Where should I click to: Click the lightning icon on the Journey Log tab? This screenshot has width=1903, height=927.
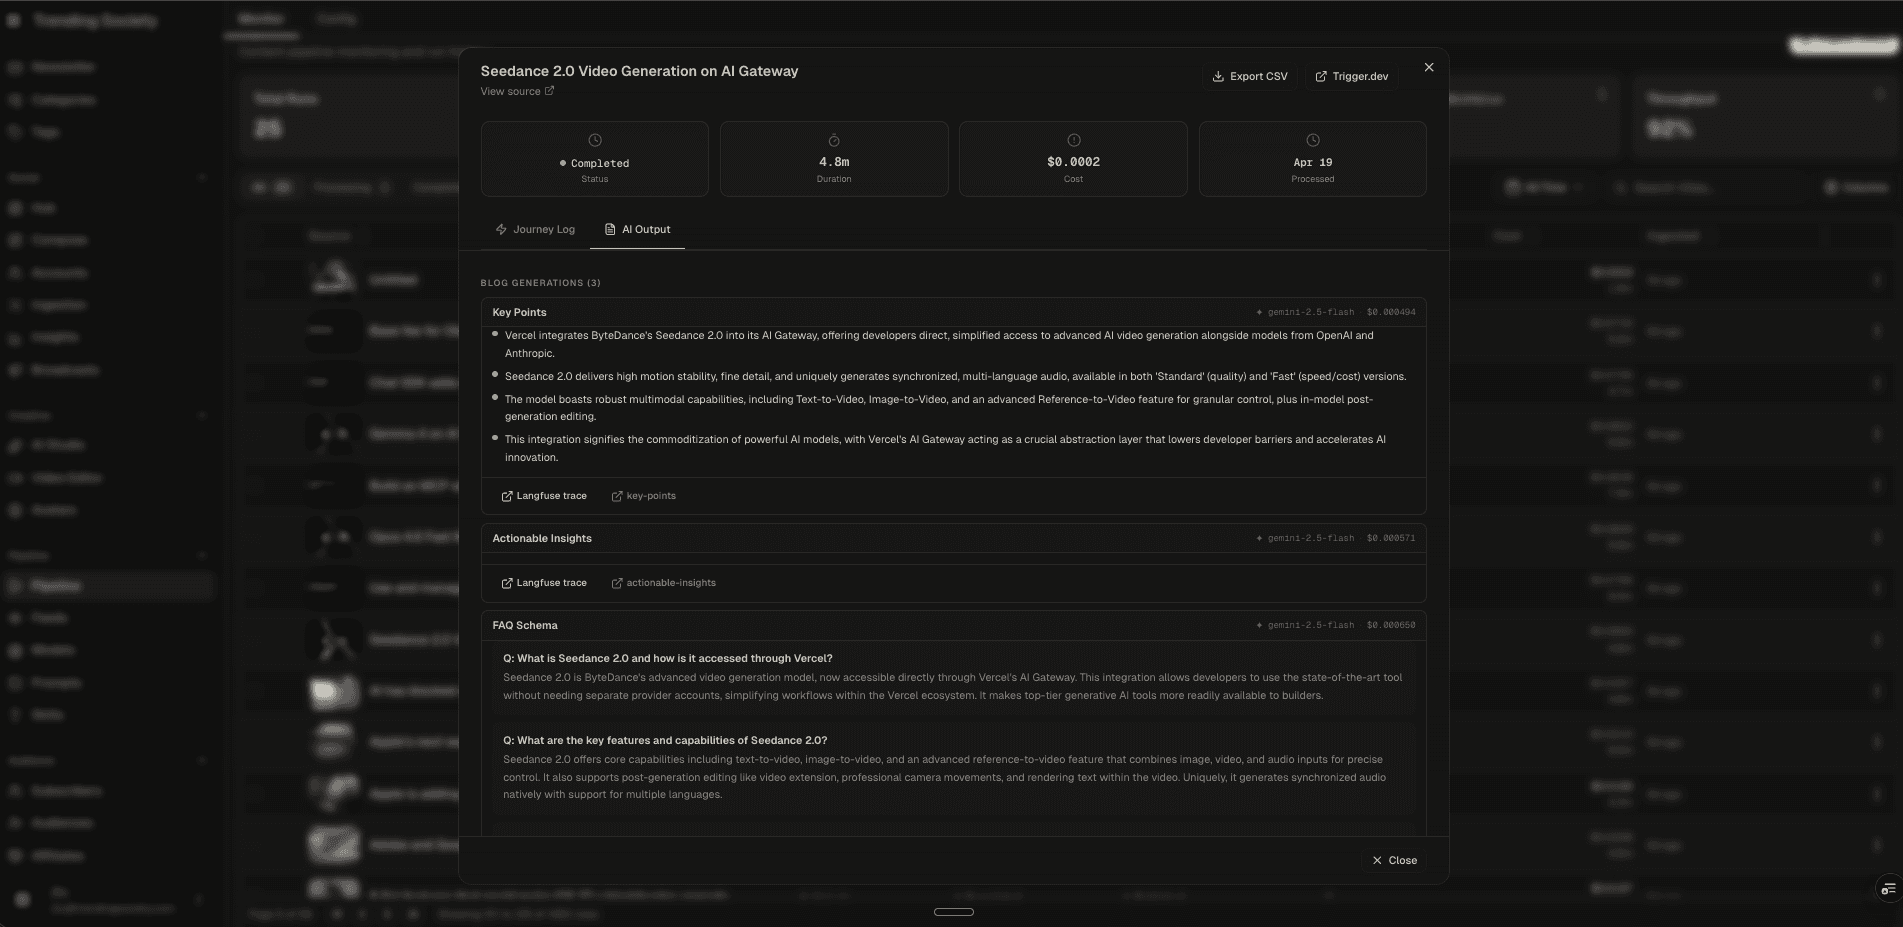click(x=500, y=229)
